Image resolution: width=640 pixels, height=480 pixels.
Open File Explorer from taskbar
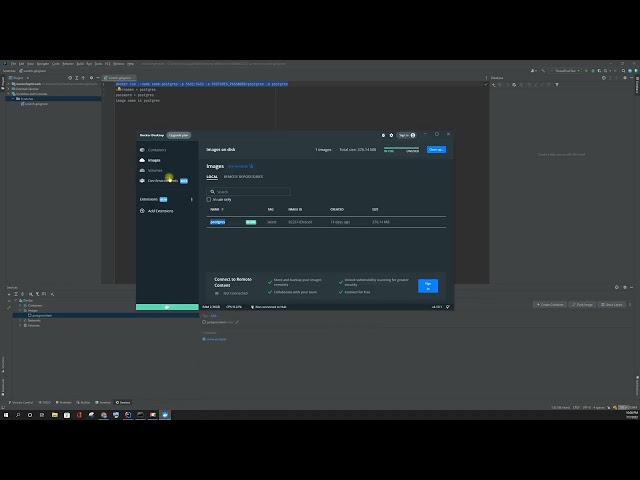[x=55, y=415]
